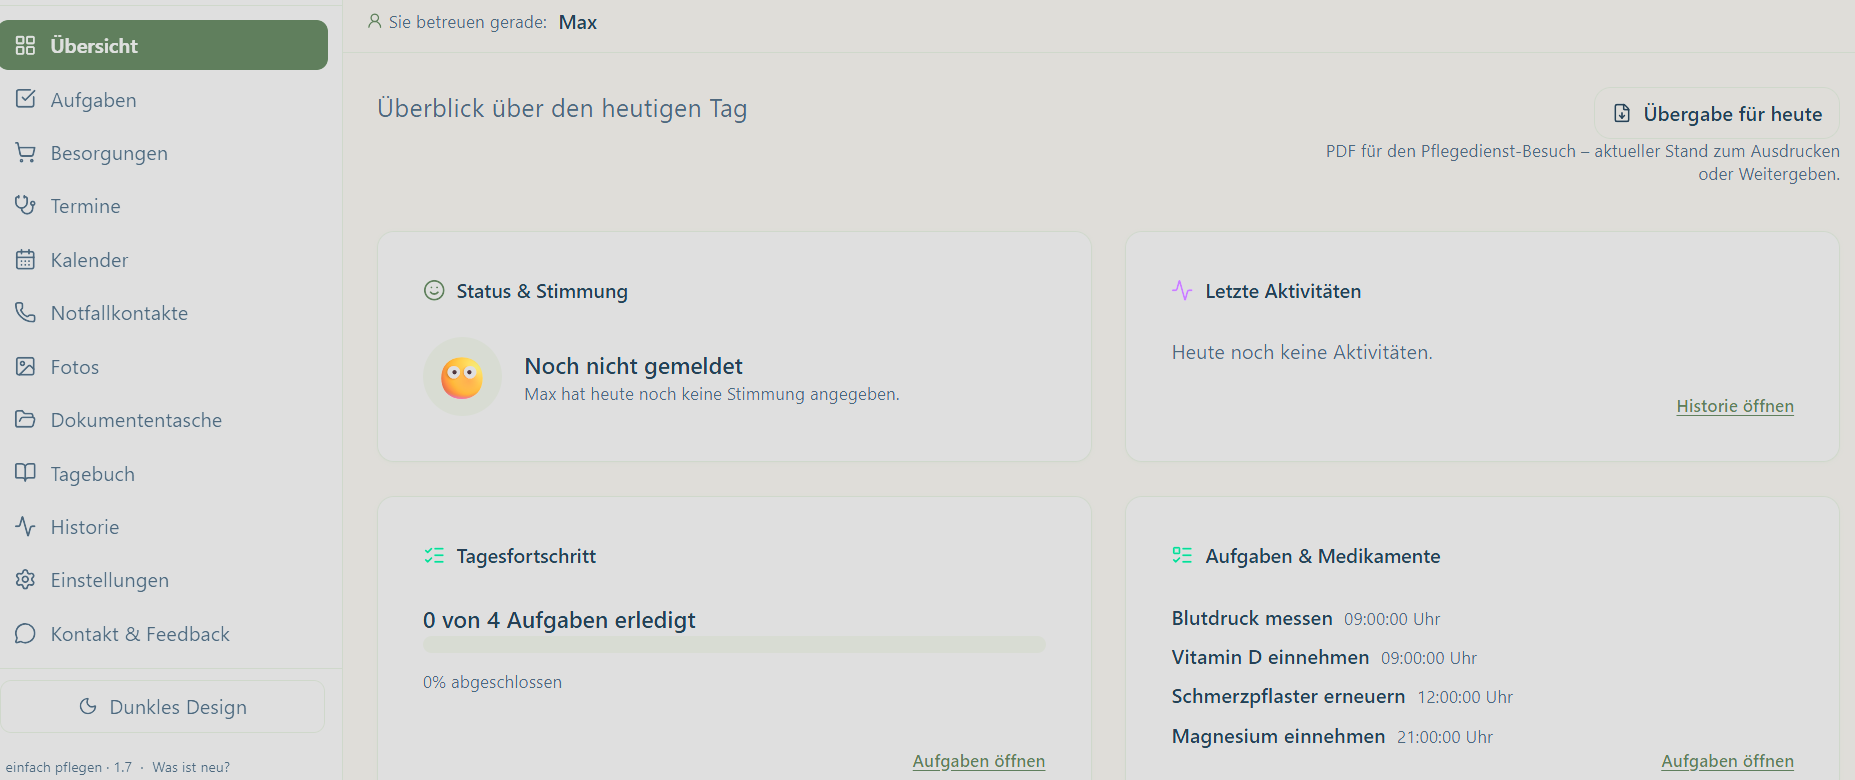Click the checklist icon beside Tagesfortschritt
The width and height of the screenshot is (1855, 780).
point(434,556)
